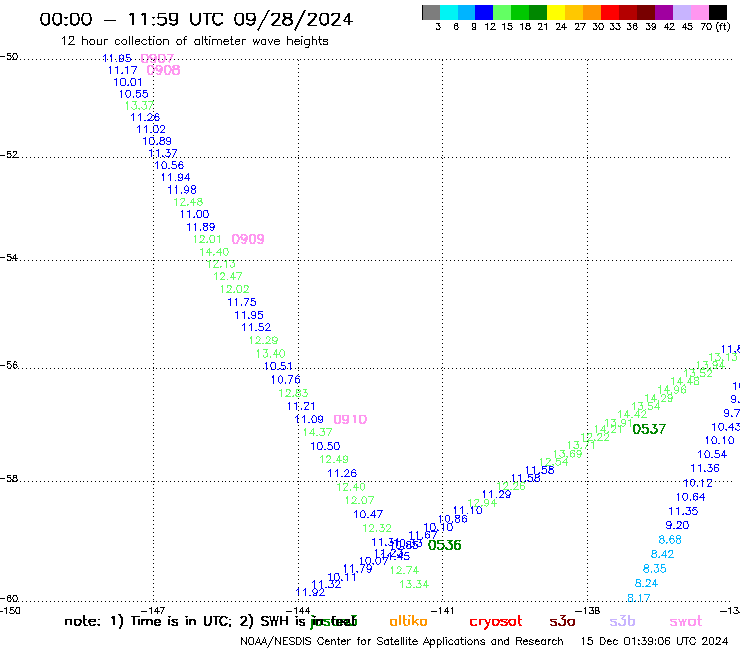Click the s3a satellite legend label
The image size is (740, 650).
tap(562, 622)
